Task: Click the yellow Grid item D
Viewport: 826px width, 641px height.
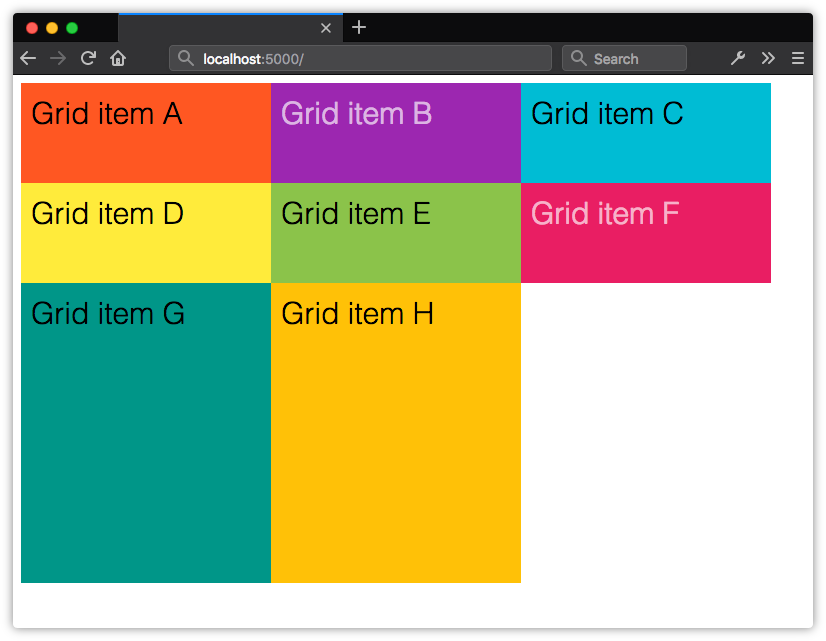Action: tap(146, 233)
